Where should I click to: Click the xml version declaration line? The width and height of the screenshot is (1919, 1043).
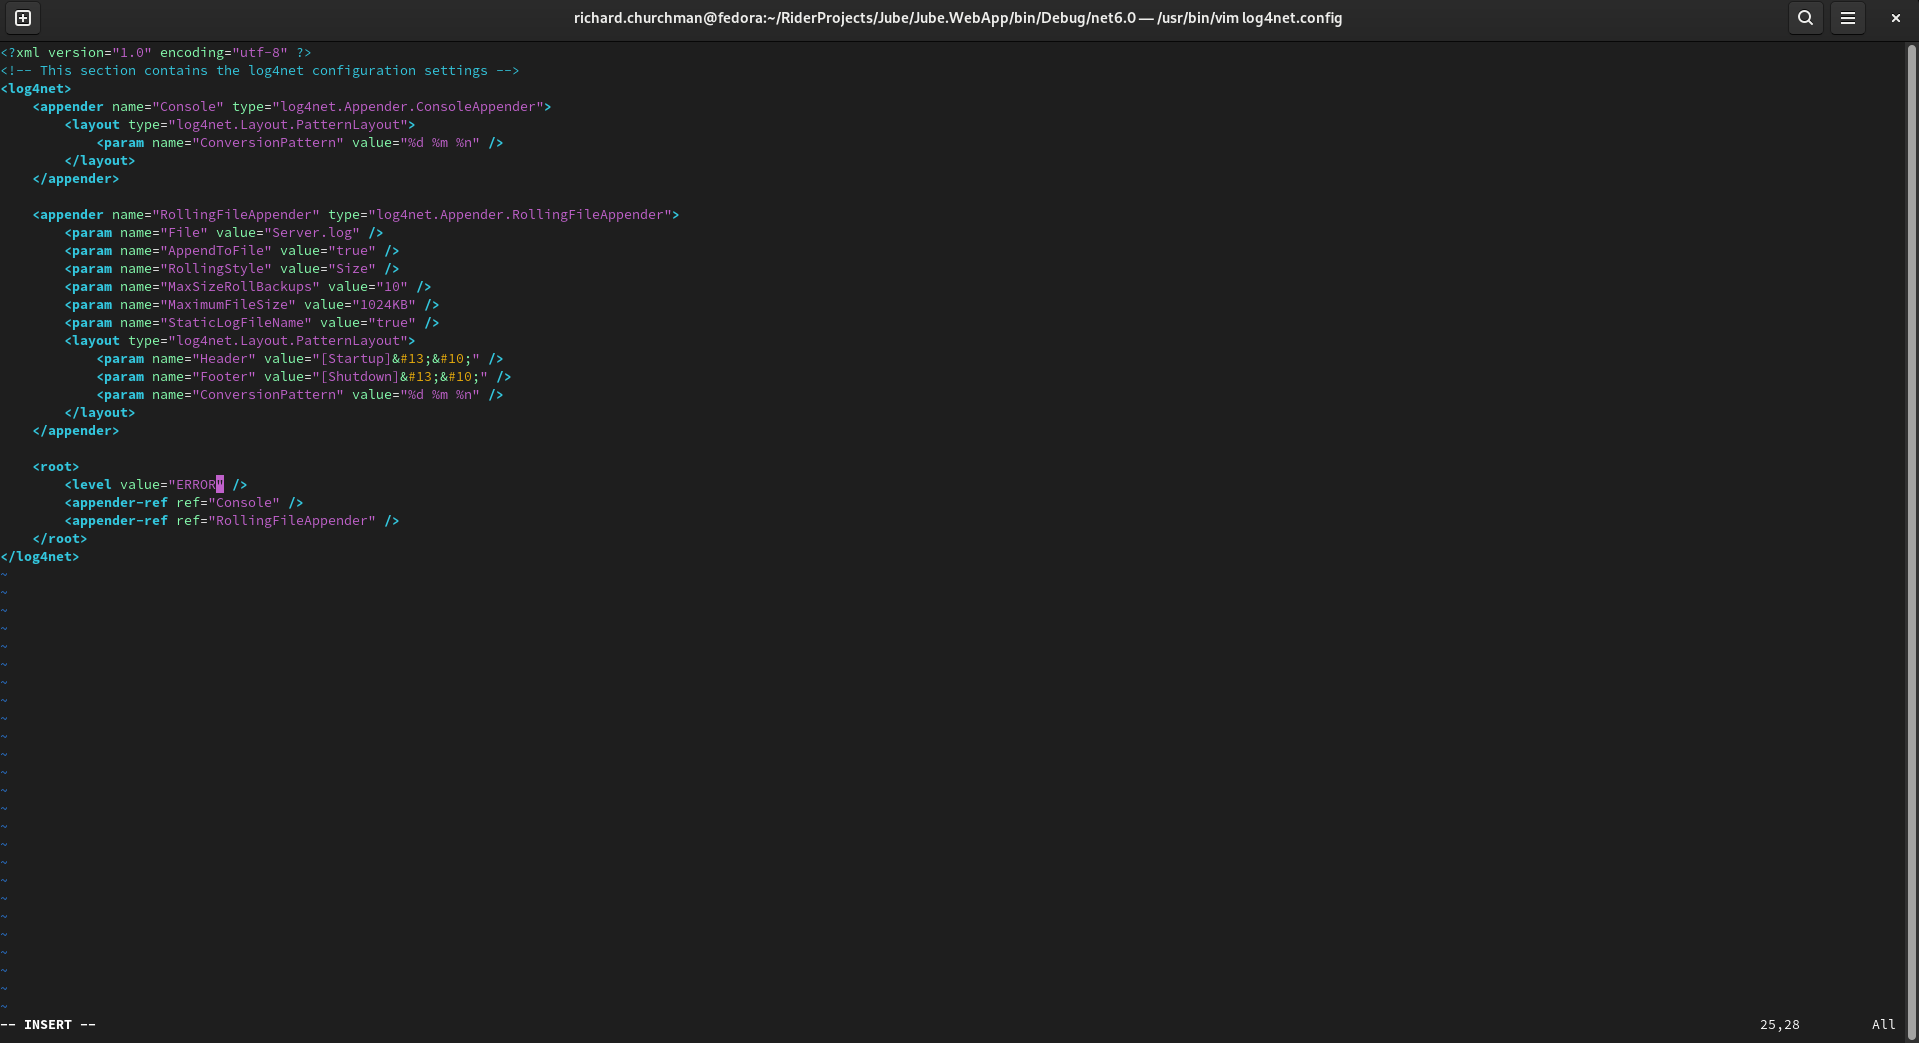[x=156, y=52]
